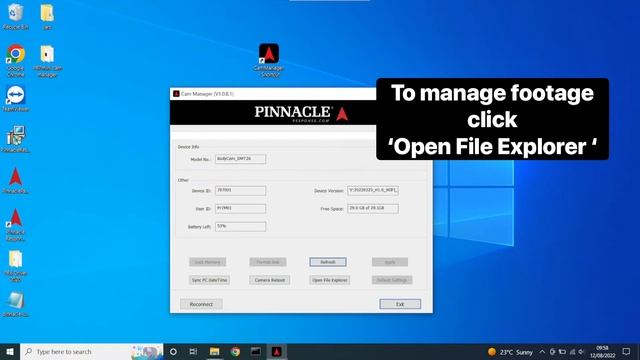This screenshot has width=640, height=360.
Task: Open the installer icon below TeamViewer
Action: click(16, 139)
